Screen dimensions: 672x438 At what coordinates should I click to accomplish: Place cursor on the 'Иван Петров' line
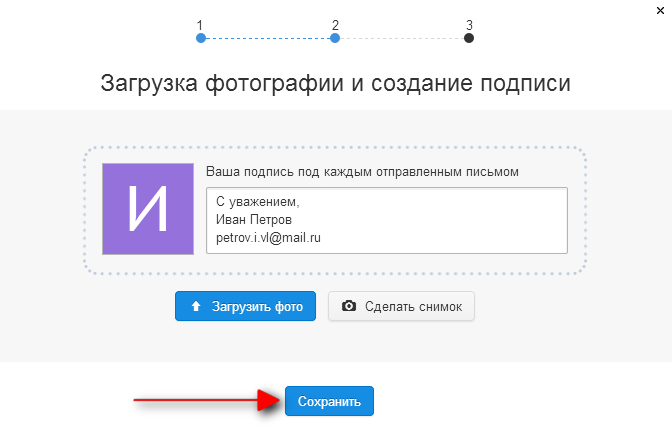(x=254, y=220)
